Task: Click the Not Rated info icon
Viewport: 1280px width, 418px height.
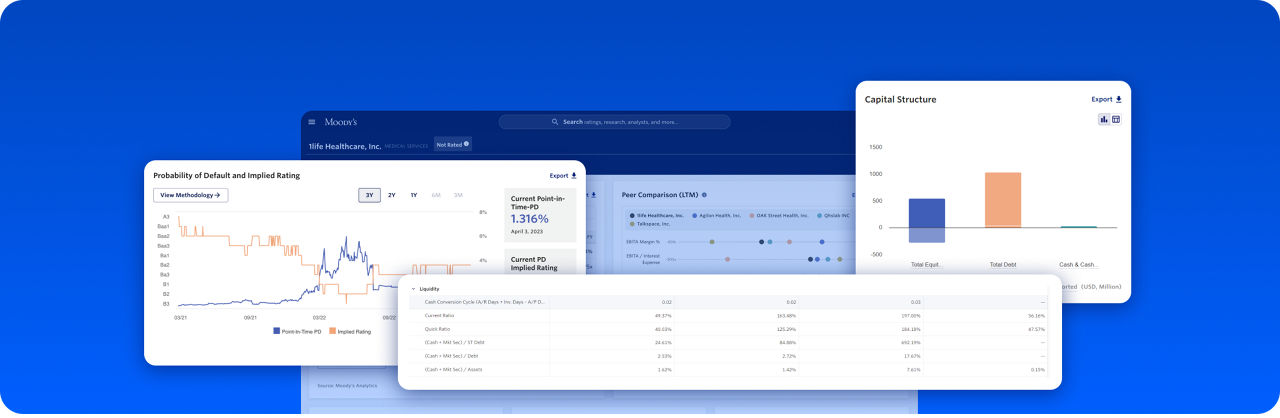Action: coord(466,144)
